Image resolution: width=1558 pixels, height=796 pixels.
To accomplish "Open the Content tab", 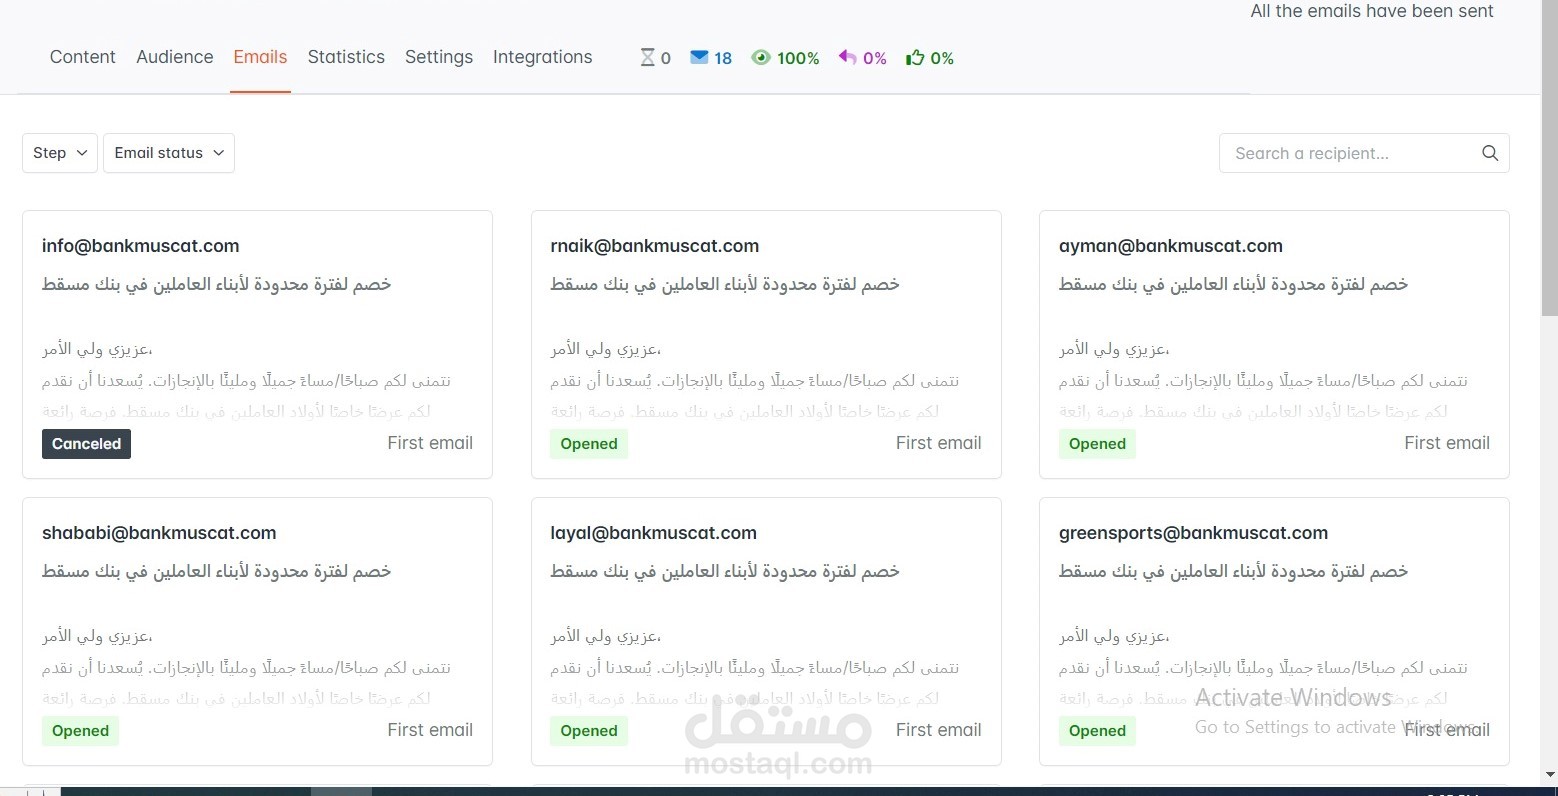I will [x=82, y=57].
